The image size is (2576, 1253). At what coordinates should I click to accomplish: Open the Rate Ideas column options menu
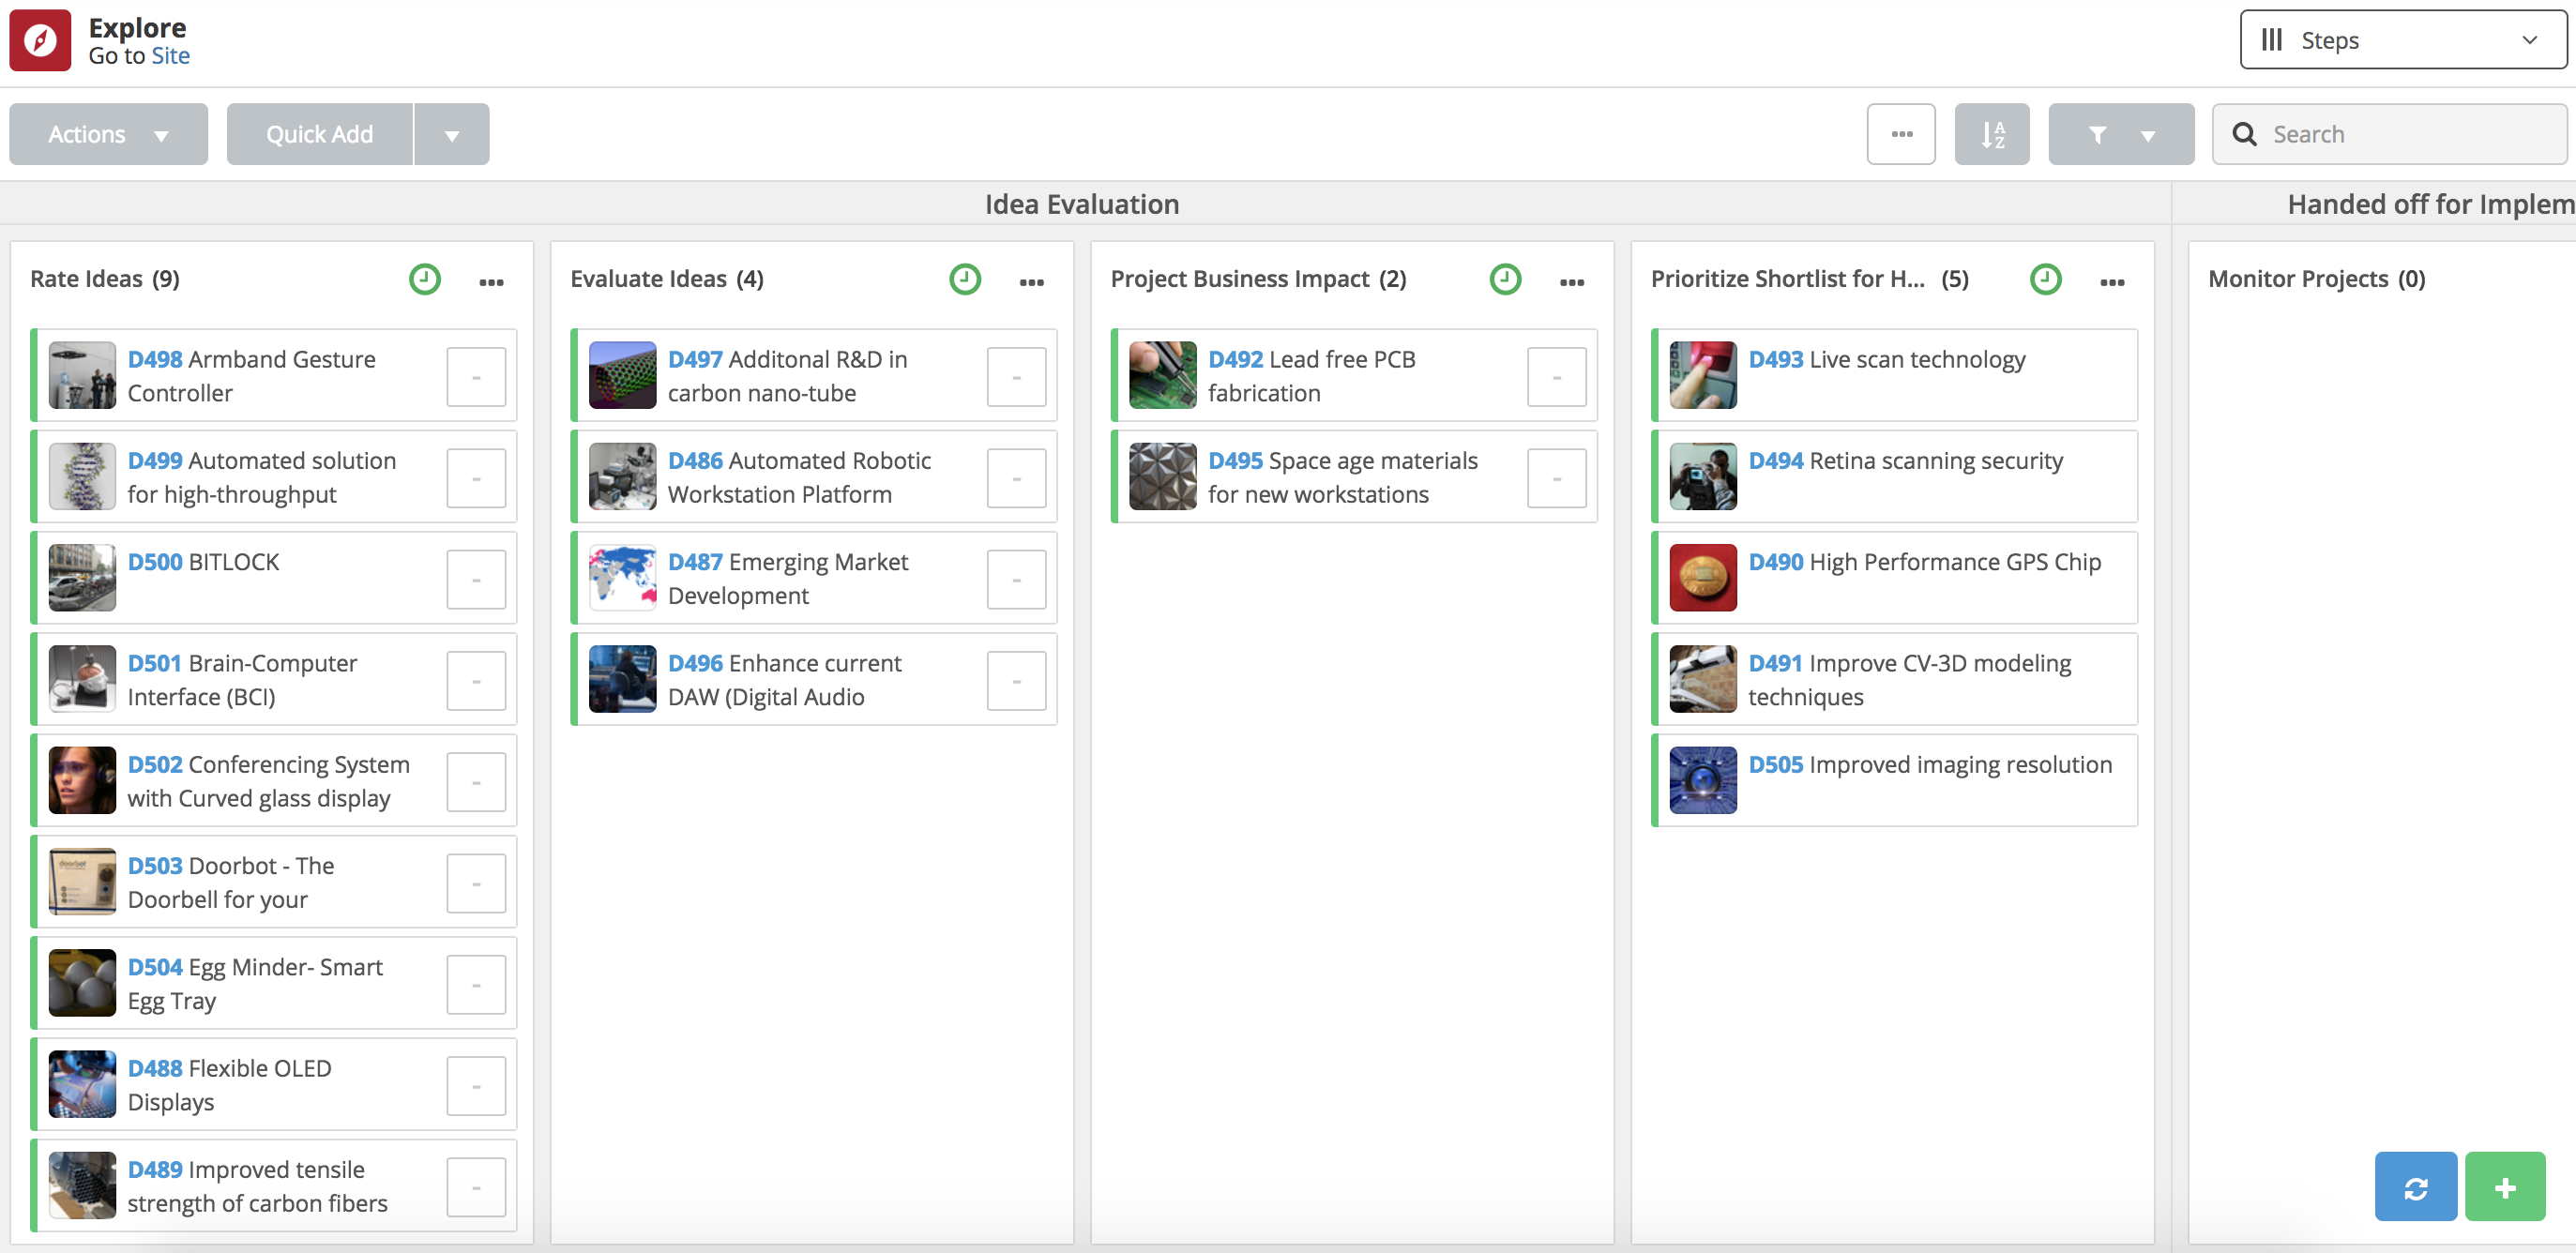[x=491, y=281]
